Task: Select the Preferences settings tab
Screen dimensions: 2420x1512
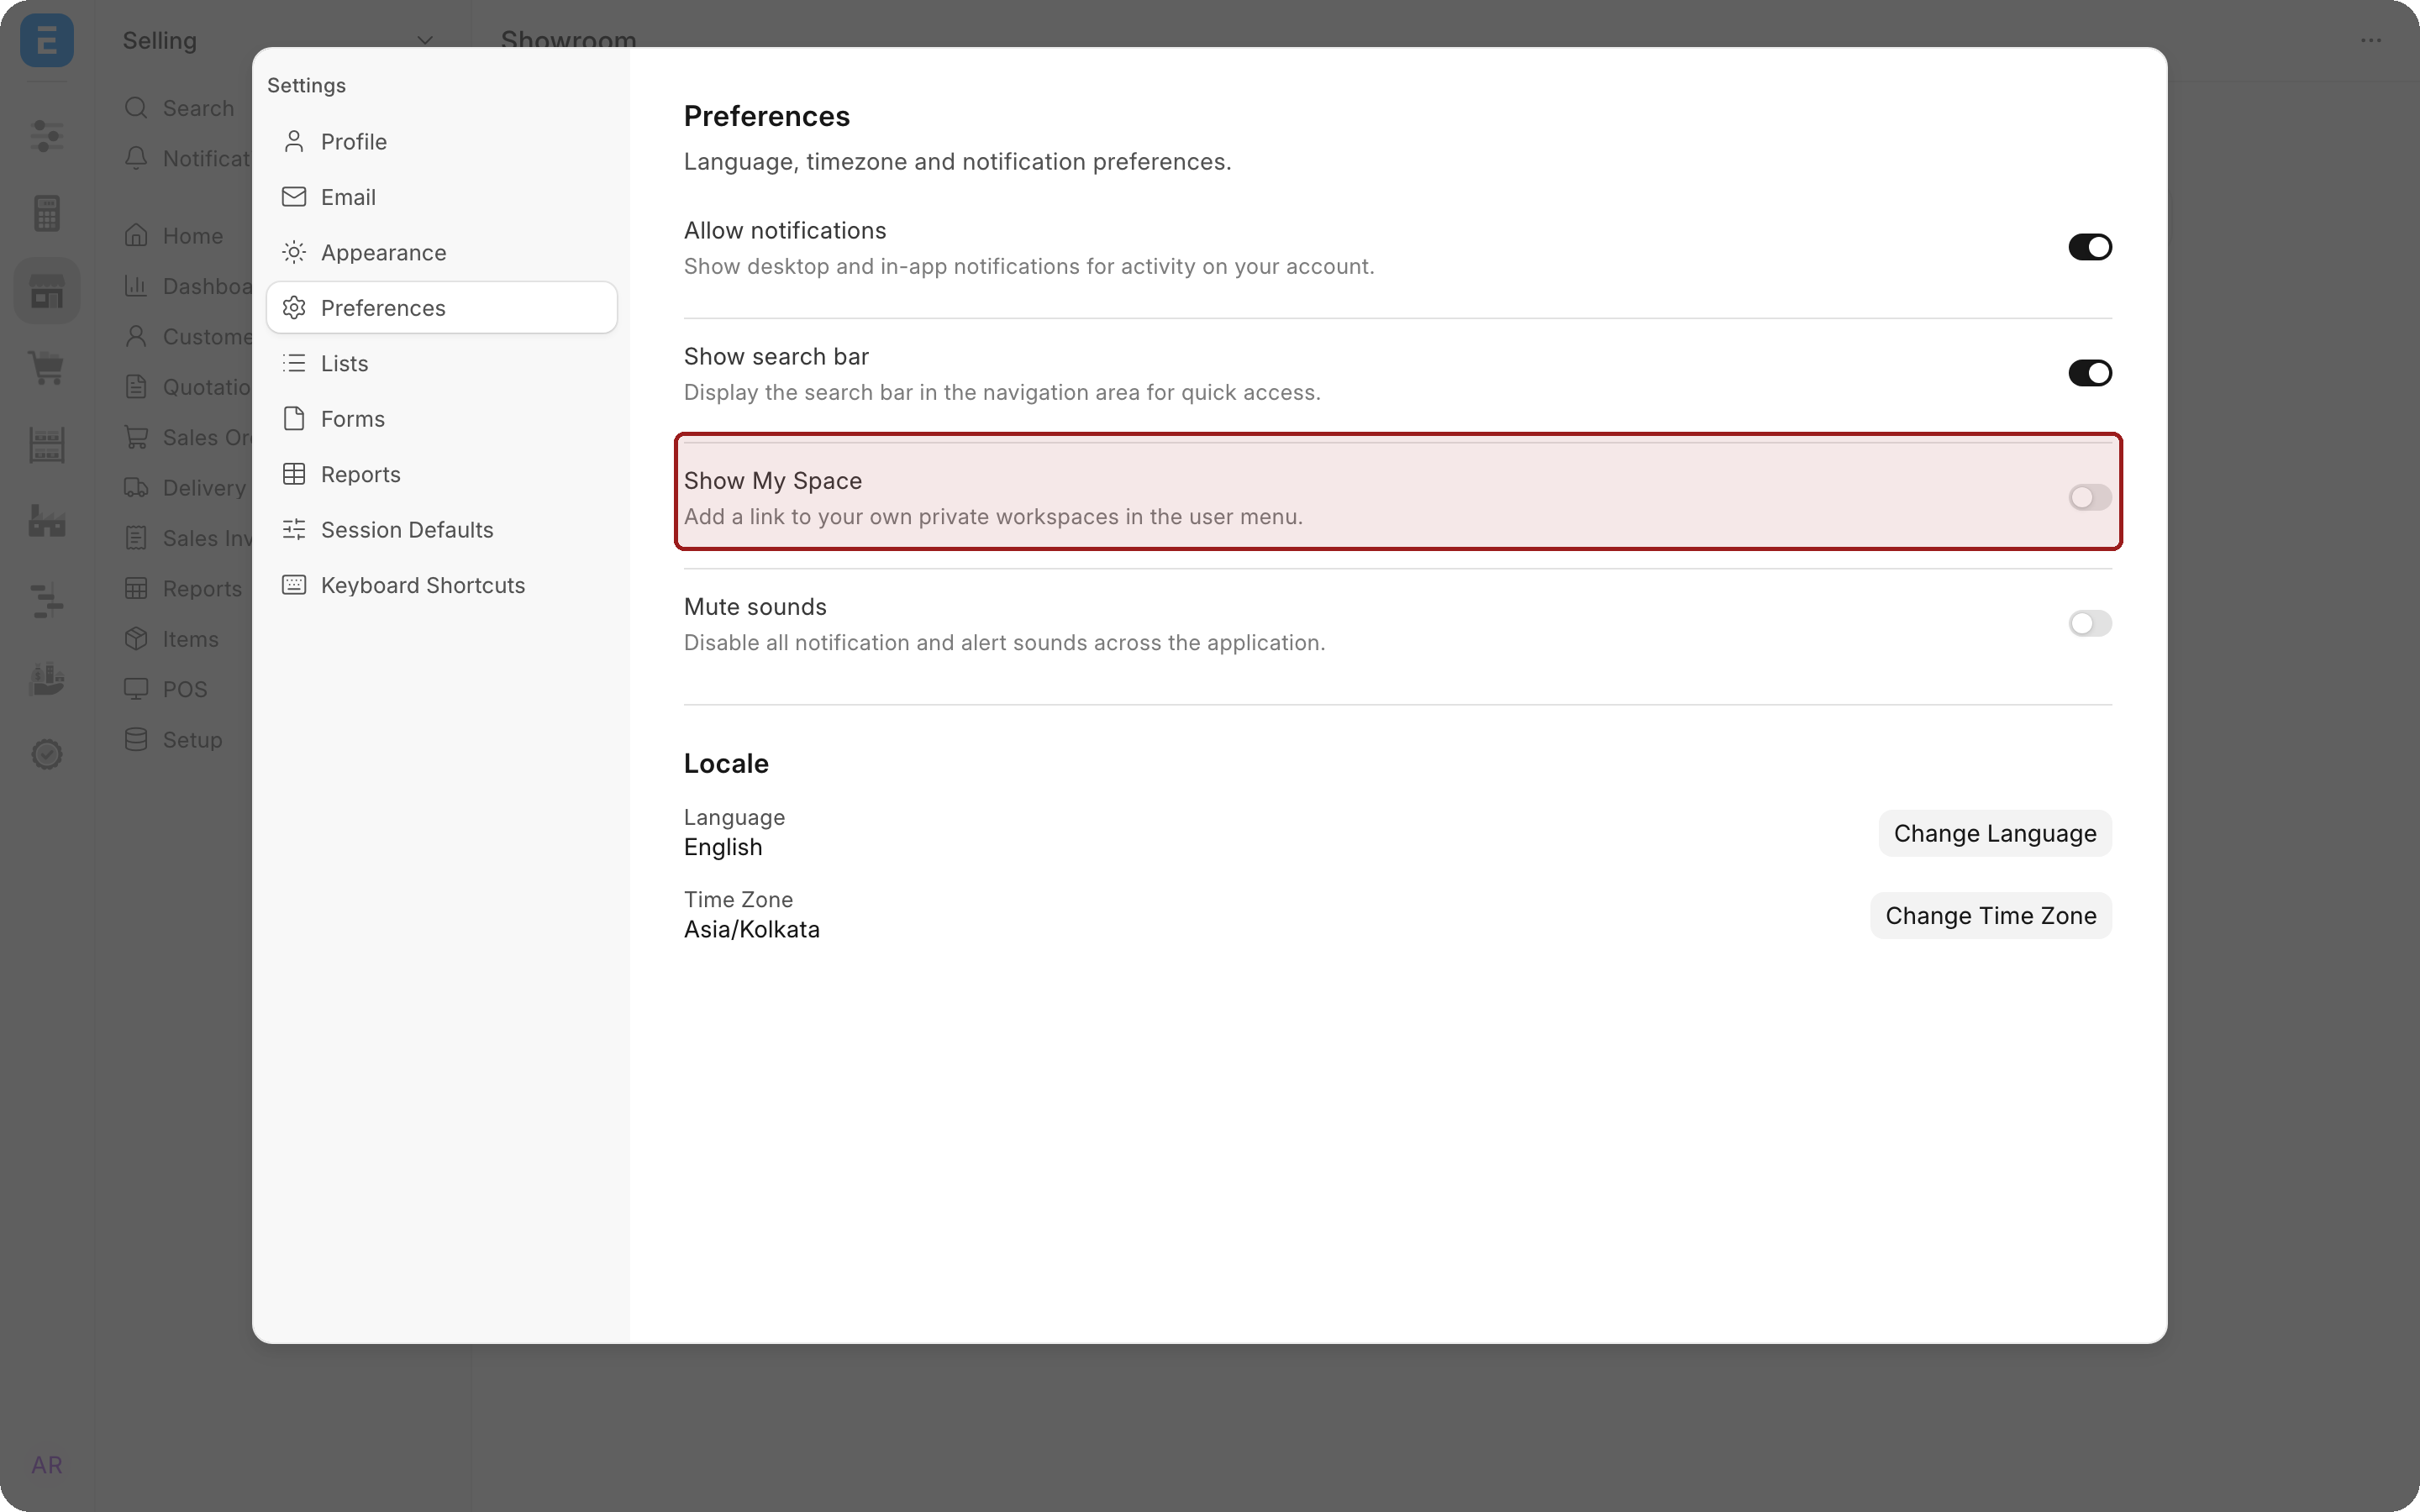Action: tap(441, 307)
